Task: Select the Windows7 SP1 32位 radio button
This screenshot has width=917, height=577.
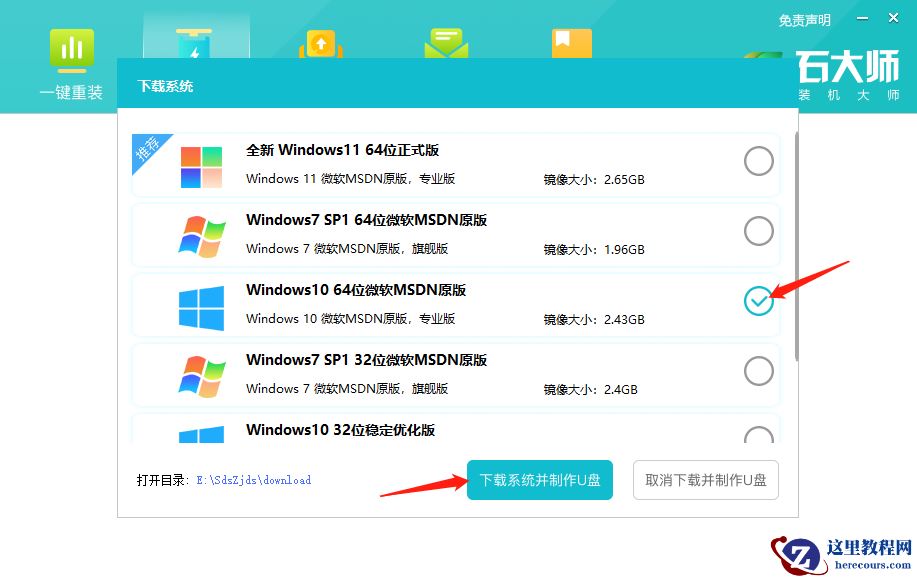Action: click(x=758, y=371)
